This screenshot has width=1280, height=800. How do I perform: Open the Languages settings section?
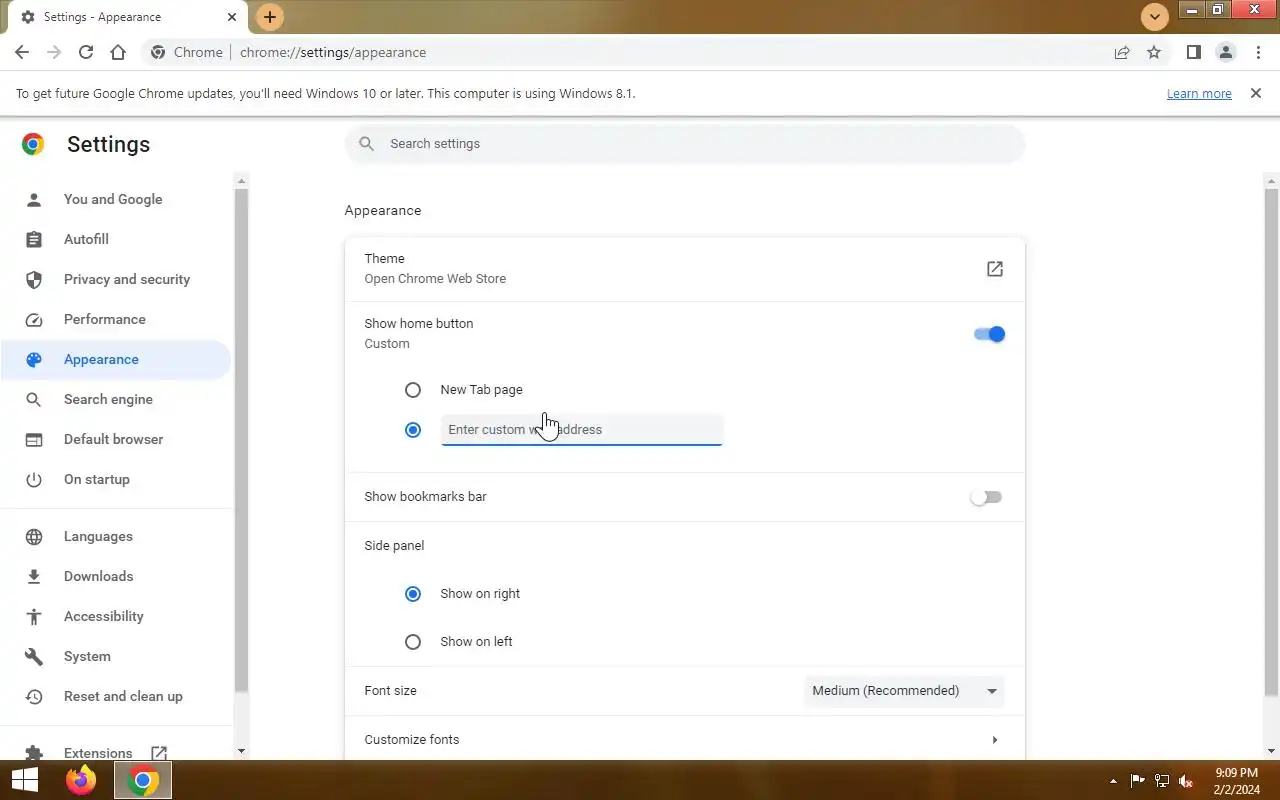[116, 536]
